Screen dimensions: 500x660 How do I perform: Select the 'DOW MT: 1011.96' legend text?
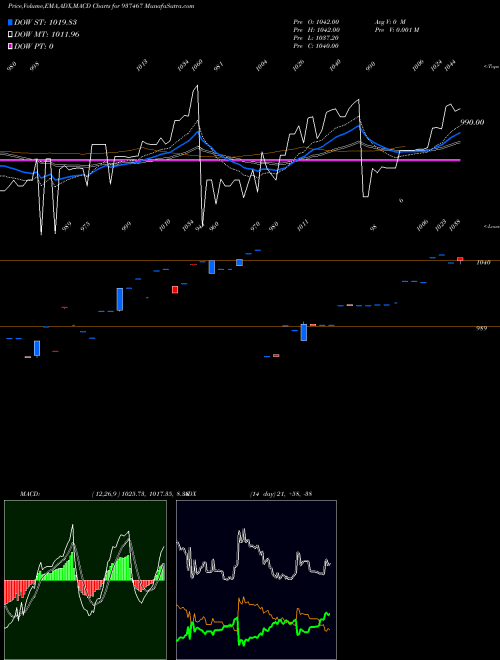coord(47,35)
